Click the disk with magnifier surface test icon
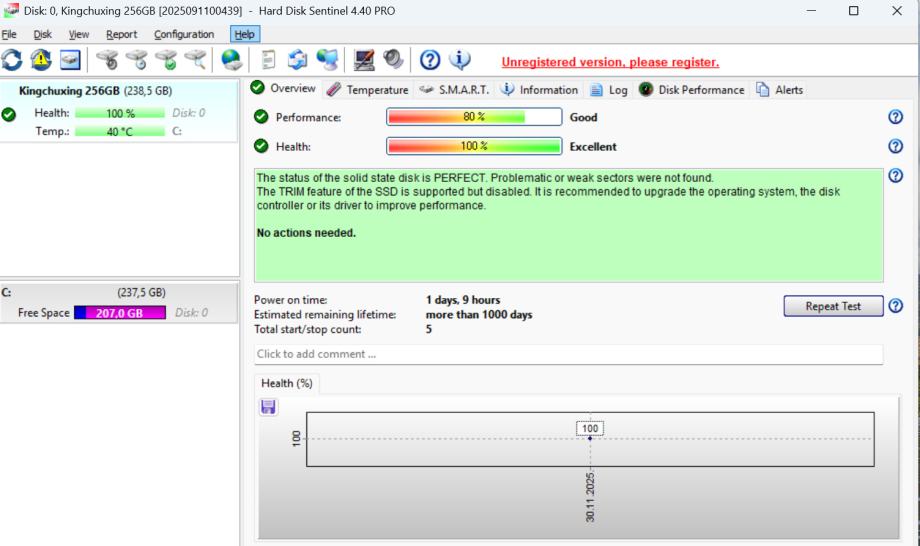 coord(195,60)
